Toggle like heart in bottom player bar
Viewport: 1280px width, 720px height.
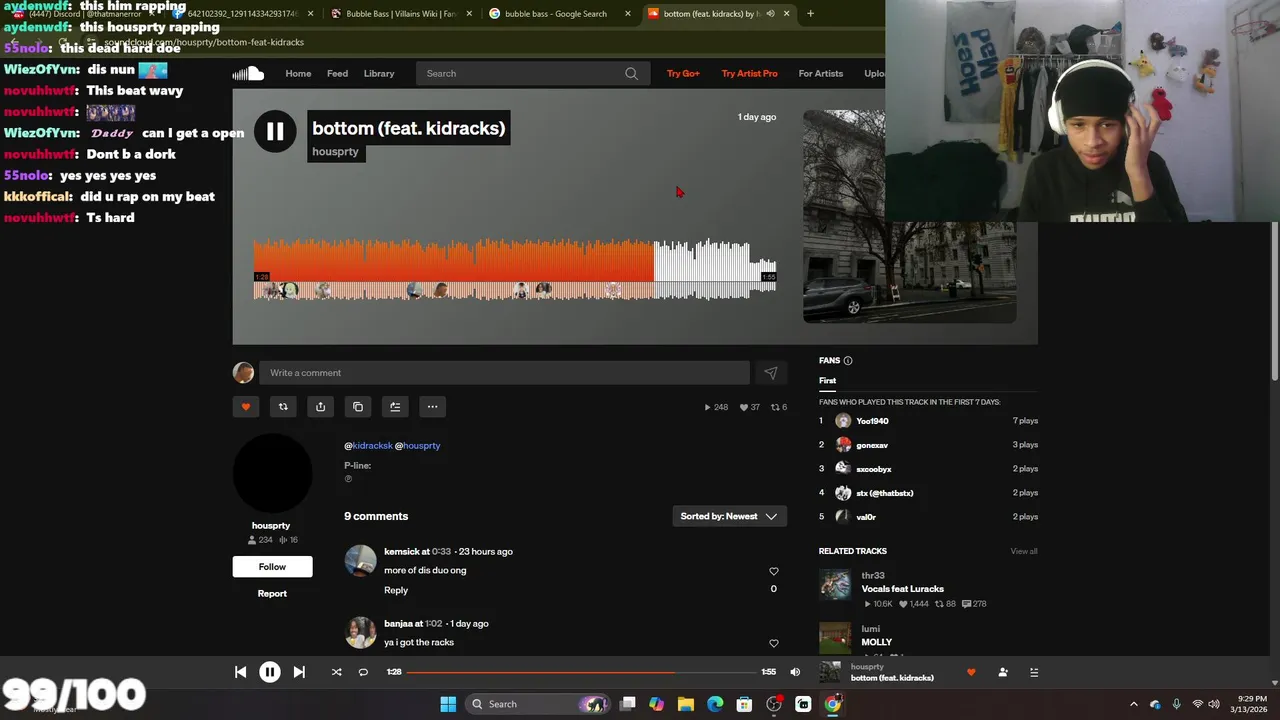pyautogui.click(x=971, y=672)
